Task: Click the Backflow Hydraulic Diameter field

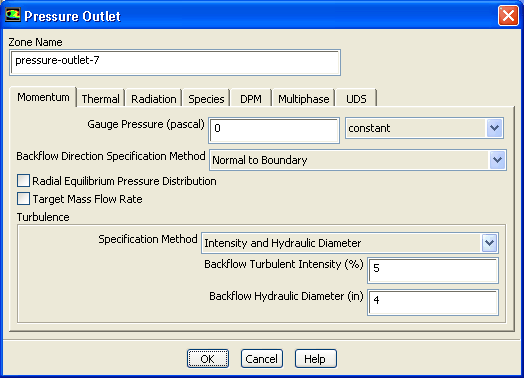Action: 433,302
